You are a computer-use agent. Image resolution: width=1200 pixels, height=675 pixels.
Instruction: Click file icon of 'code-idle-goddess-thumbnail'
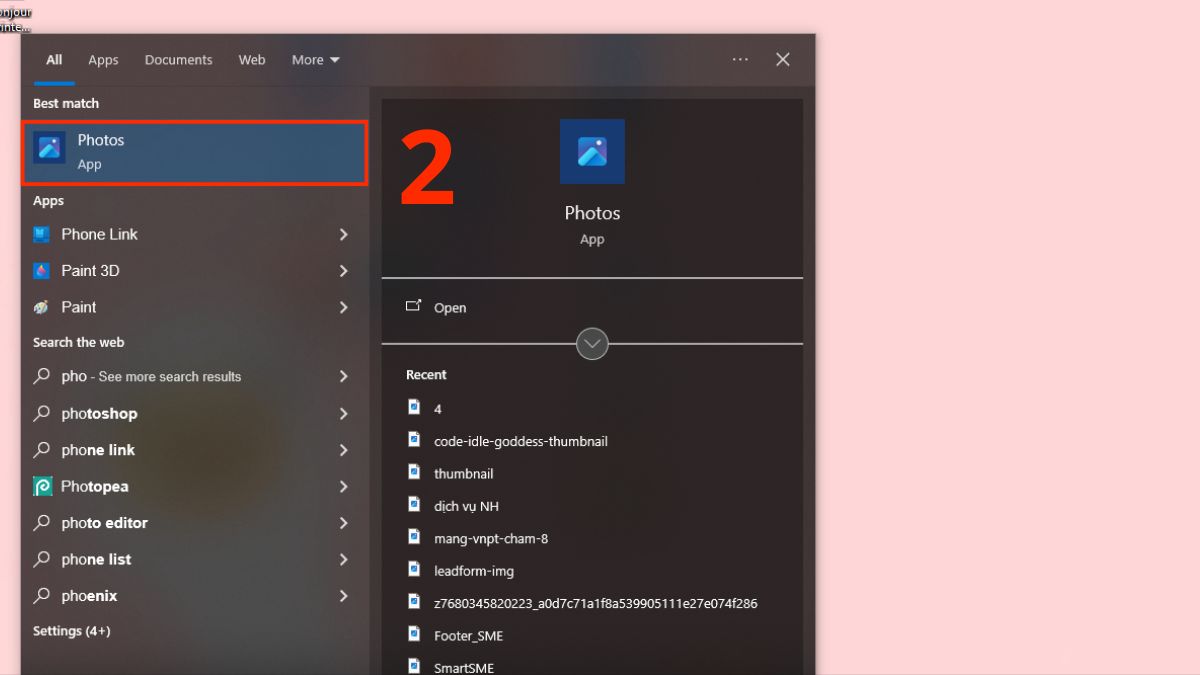coord(414,439)
